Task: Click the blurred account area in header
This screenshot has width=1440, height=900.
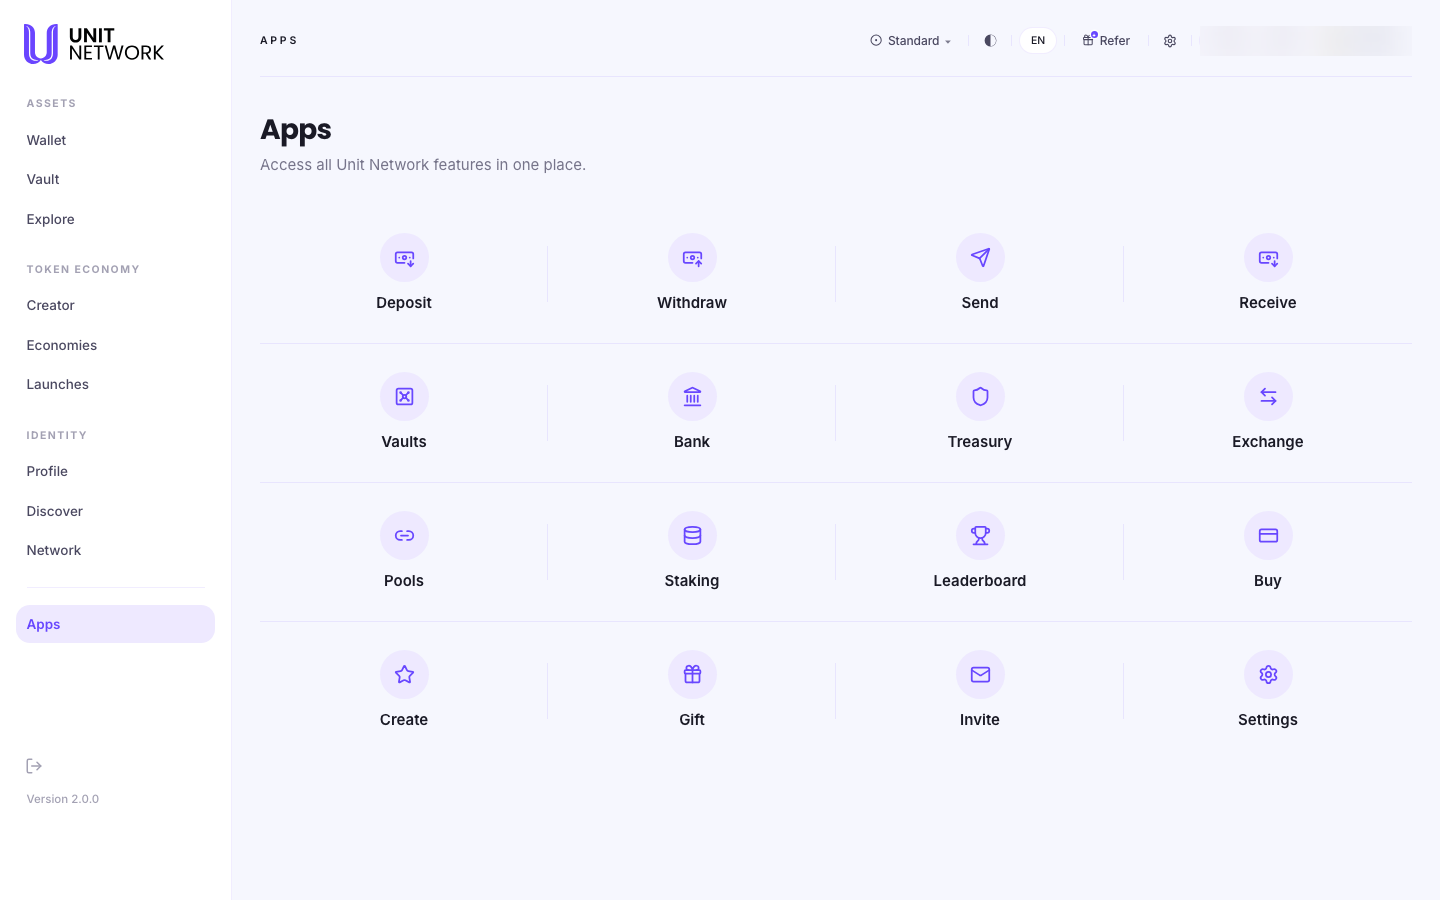Action: (x=1305, y=41)
